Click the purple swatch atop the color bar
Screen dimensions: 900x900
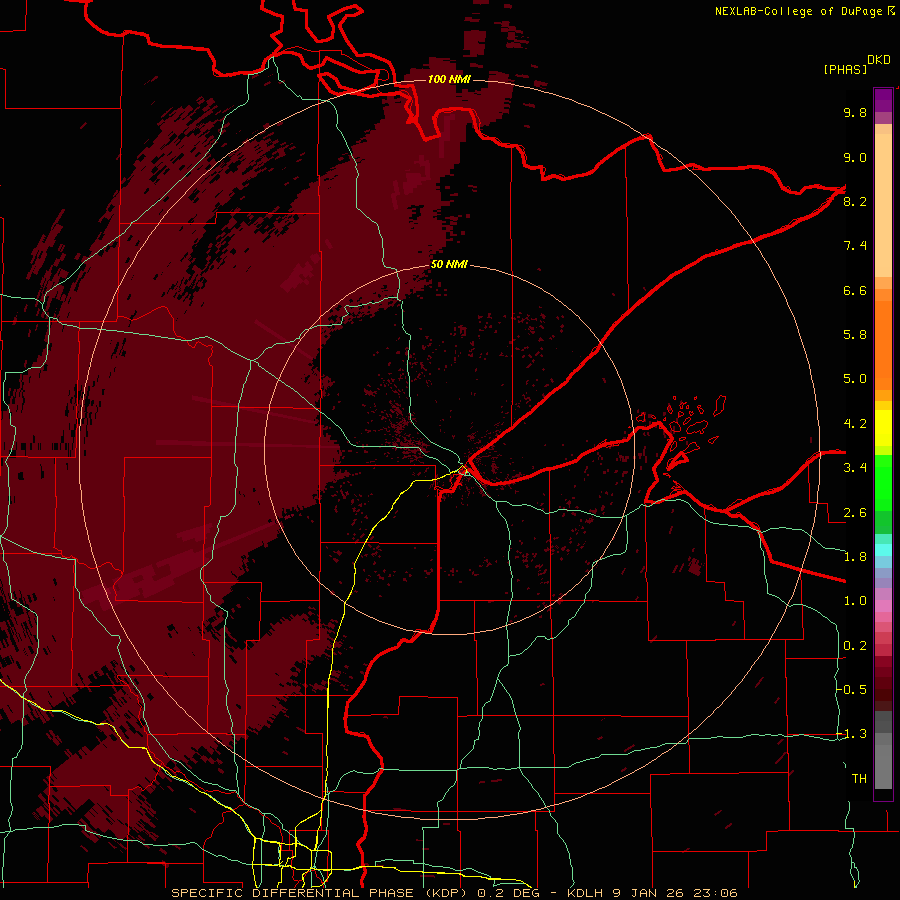coord(883,100)
